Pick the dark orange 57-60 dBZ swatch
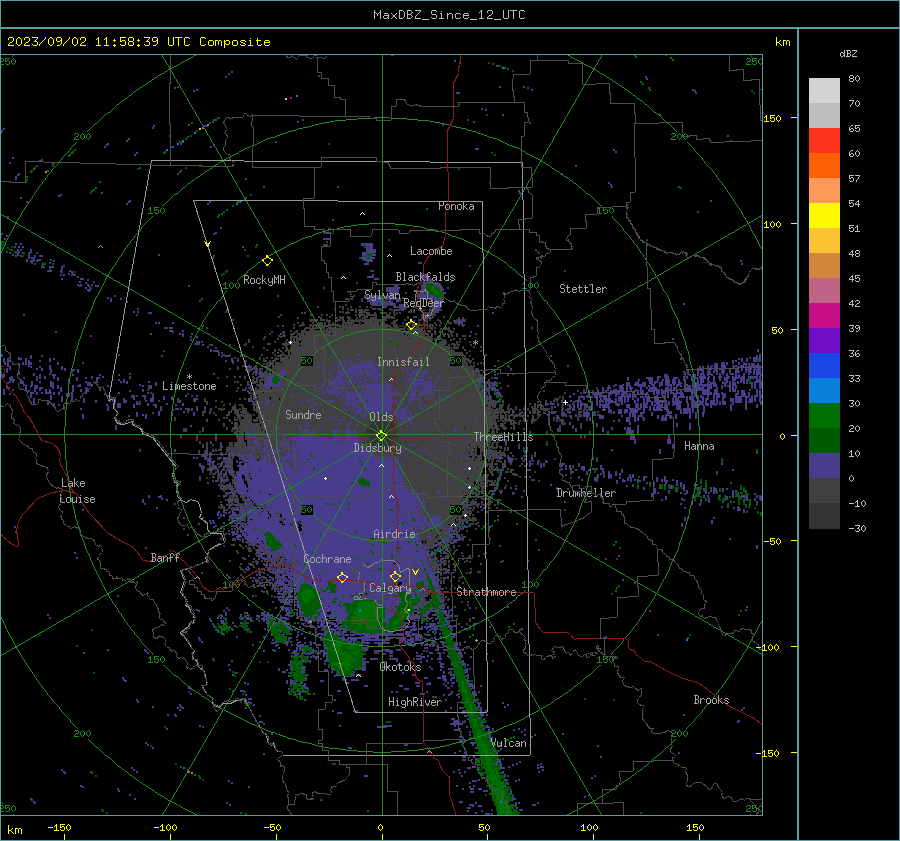The image size is (900, 841). pos(824,166)
